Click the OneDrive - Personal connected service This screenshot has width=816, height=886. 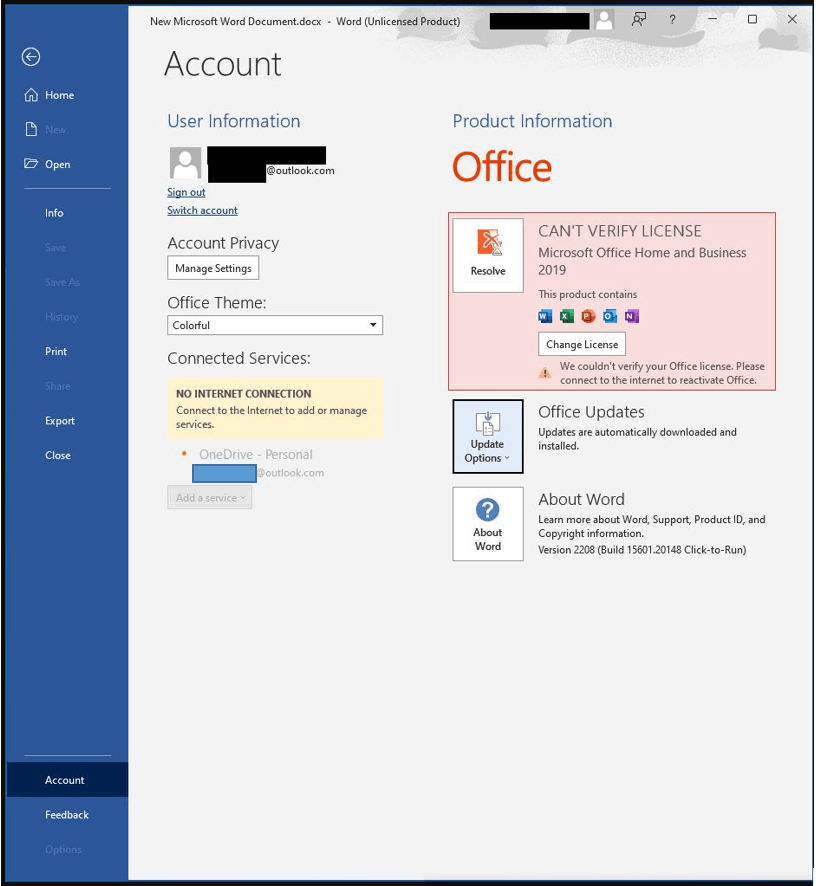(255, 454)
